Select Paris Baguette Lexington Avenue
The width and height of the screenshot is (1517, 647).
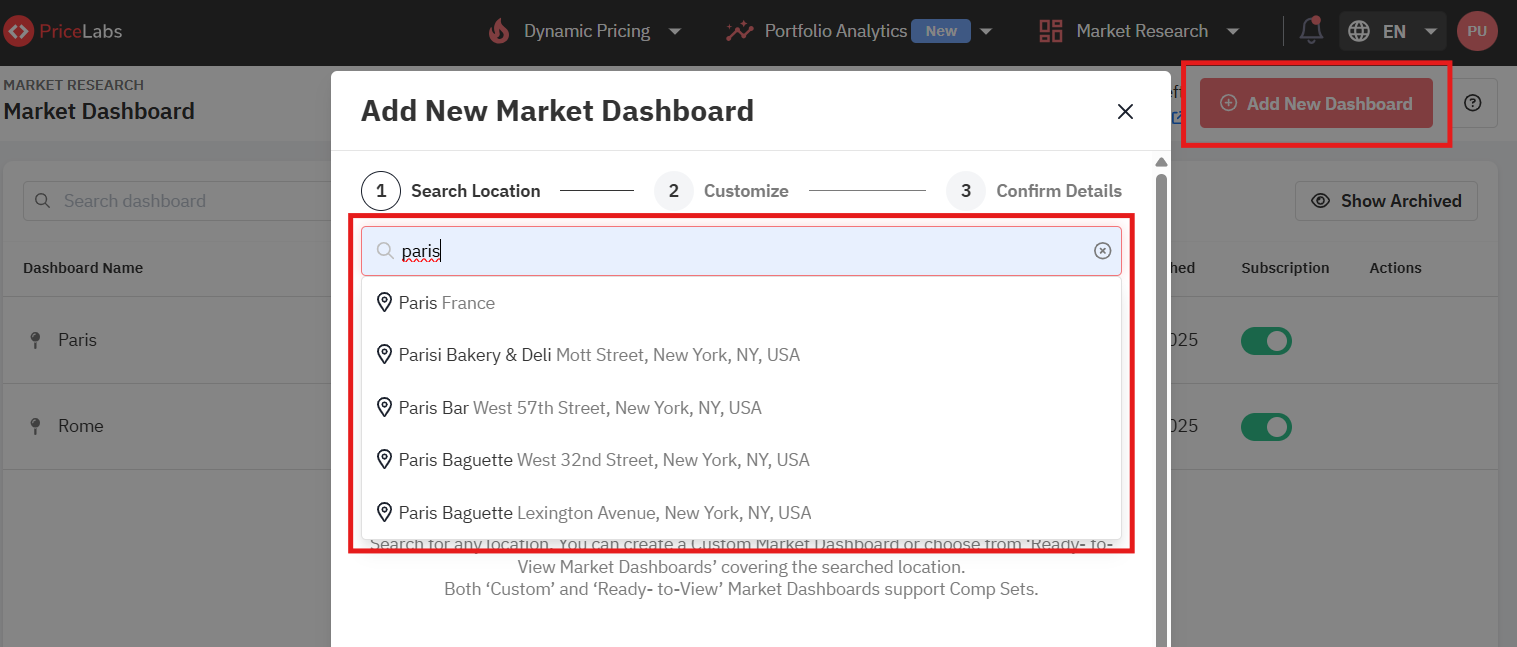tap(741, 512)
